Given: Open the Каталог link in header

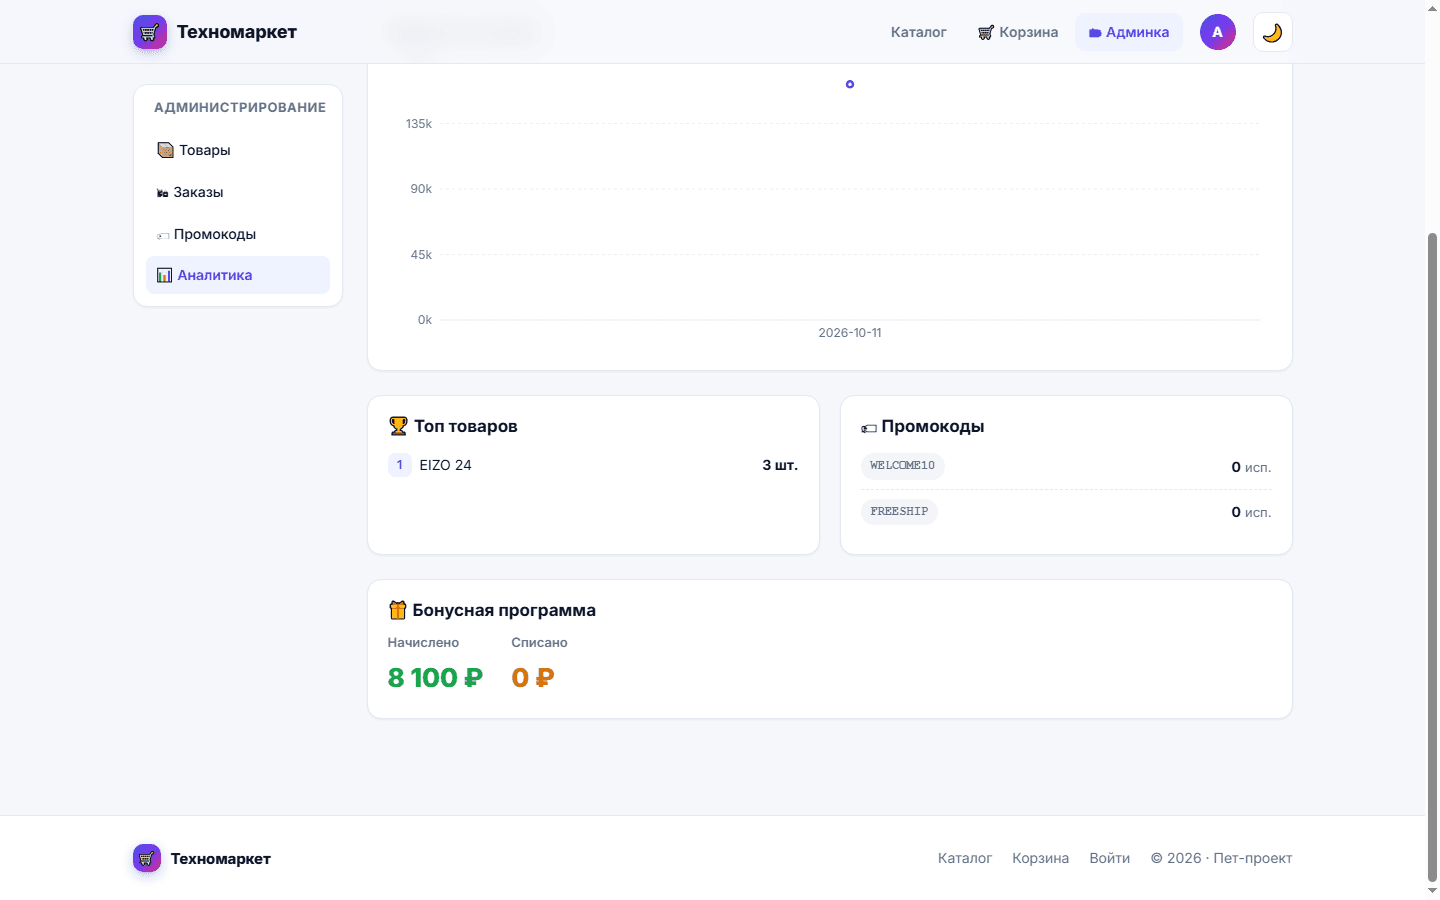Looking at the screenshot, I should point(918,32).
